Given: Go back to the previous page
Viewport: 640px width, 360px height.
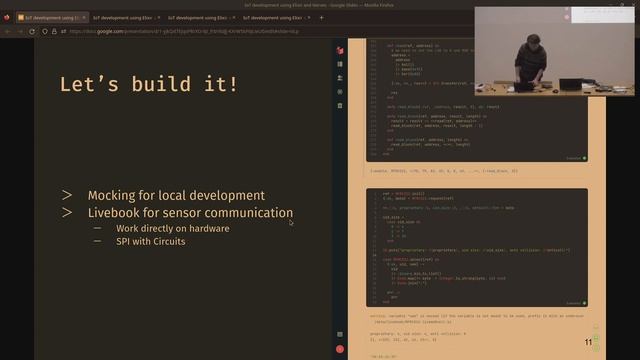Looking at the screenshot, I should (x=7, y=31).
